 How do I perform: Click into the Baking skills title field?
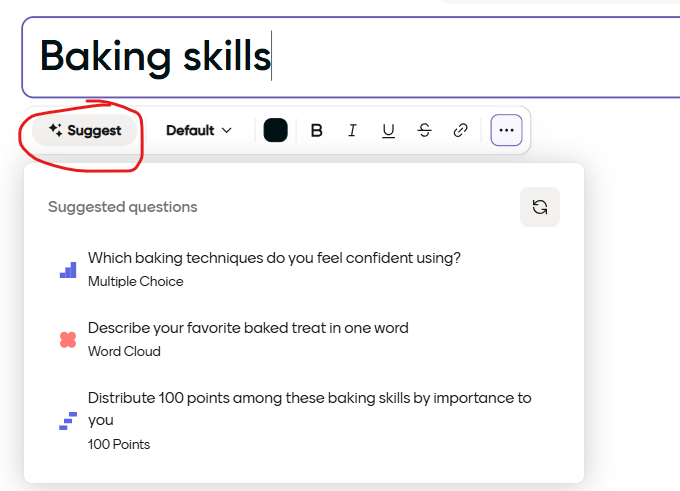pos(350,56)
